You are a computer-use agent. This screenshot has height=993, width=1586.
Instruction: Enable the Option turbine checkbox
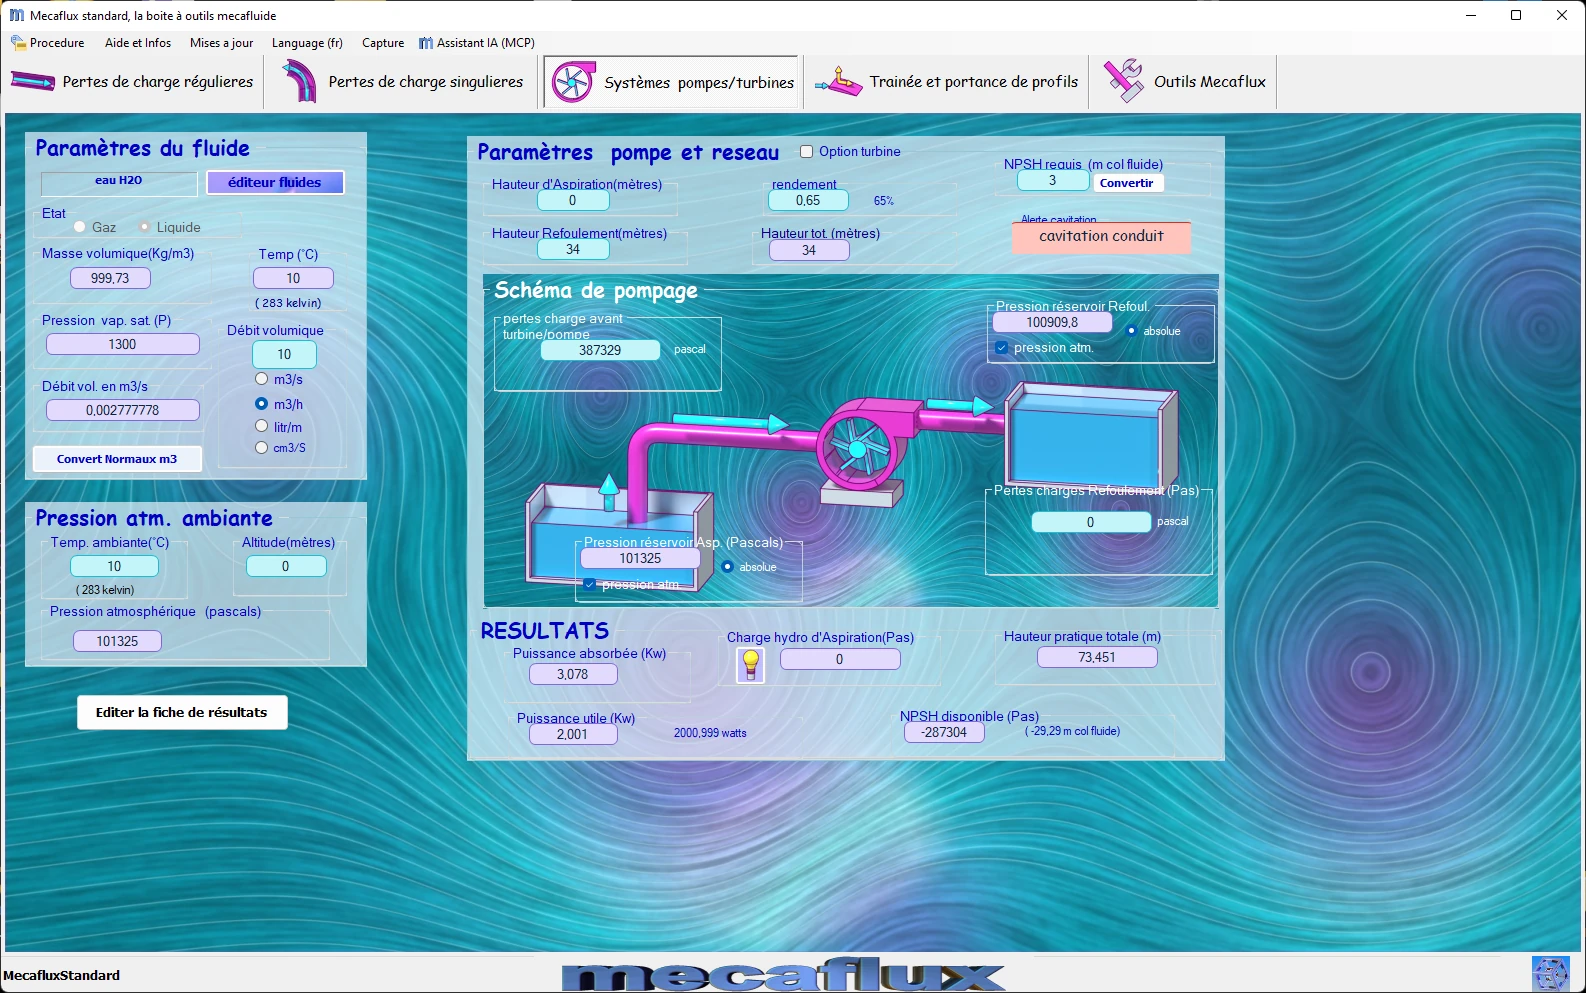806,152
